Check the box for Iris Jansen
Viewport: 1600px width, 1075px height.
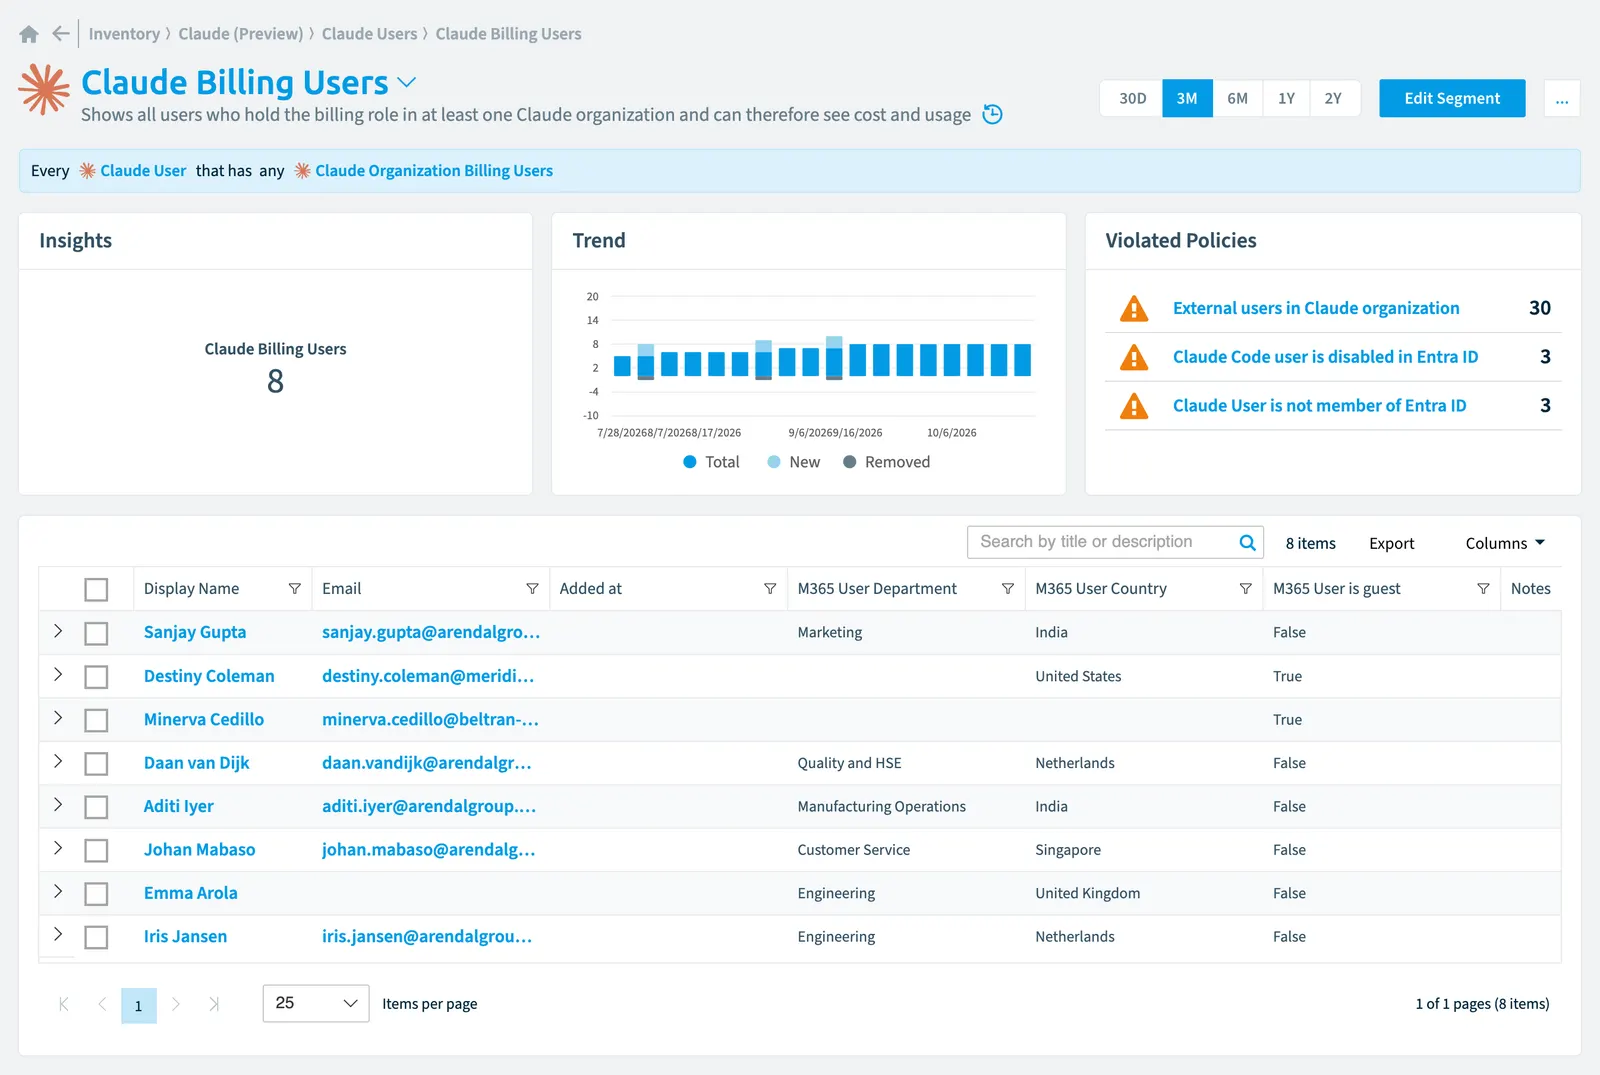[x=96, y=937]
